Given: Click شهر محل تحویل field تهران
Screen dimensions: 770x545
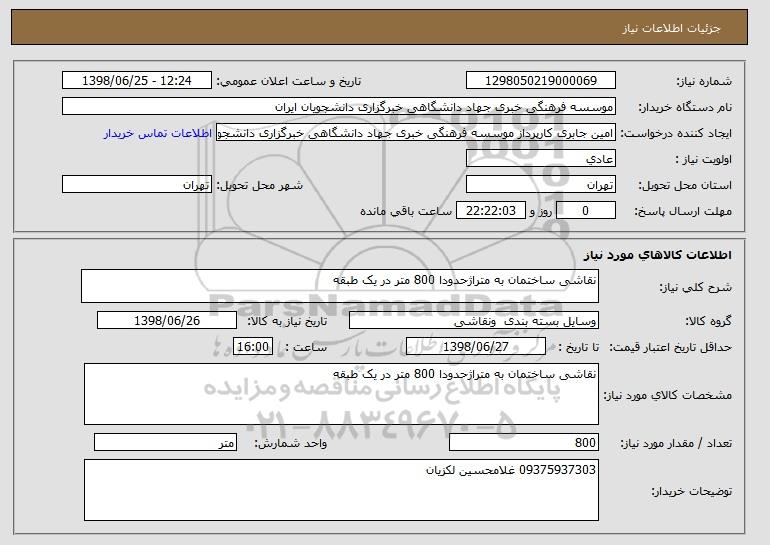Looking at the screenshot, I should pos(137,185).
